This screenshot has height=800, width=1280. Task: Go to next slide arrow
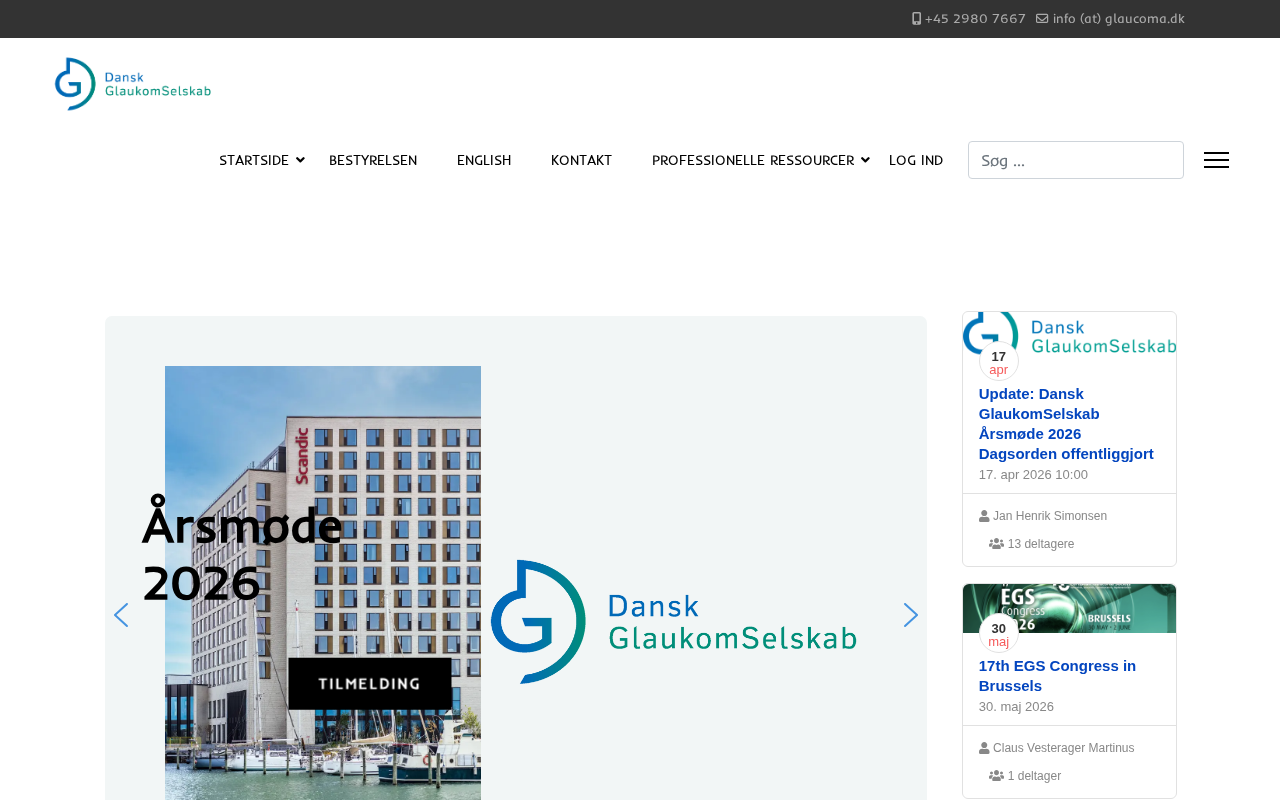pos(910,615)
